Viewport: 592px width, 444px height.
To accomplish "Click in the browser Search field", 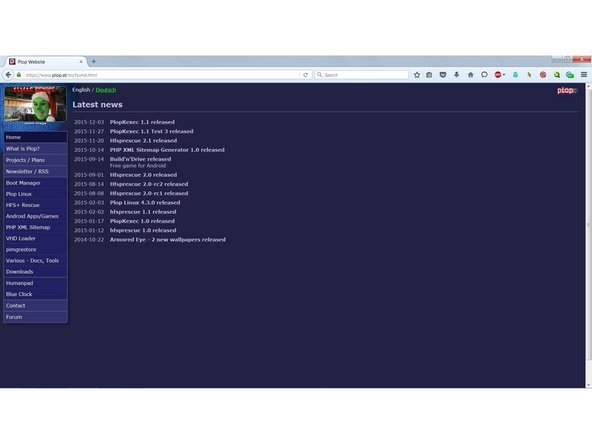I will [362, 75].
